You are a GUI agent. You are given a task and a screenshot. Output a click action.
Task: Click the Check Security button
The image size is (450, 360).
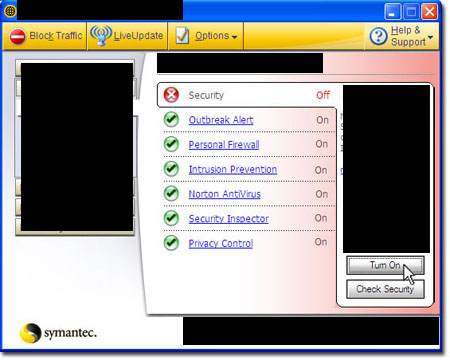click(385, 289)
